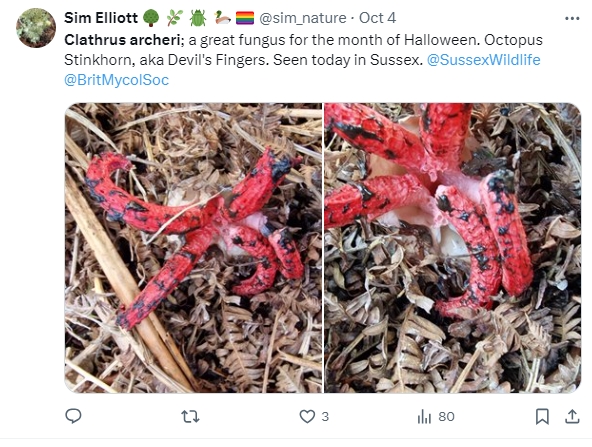
Task: Open the right fungus close-up photo
Action: (453, 248)
